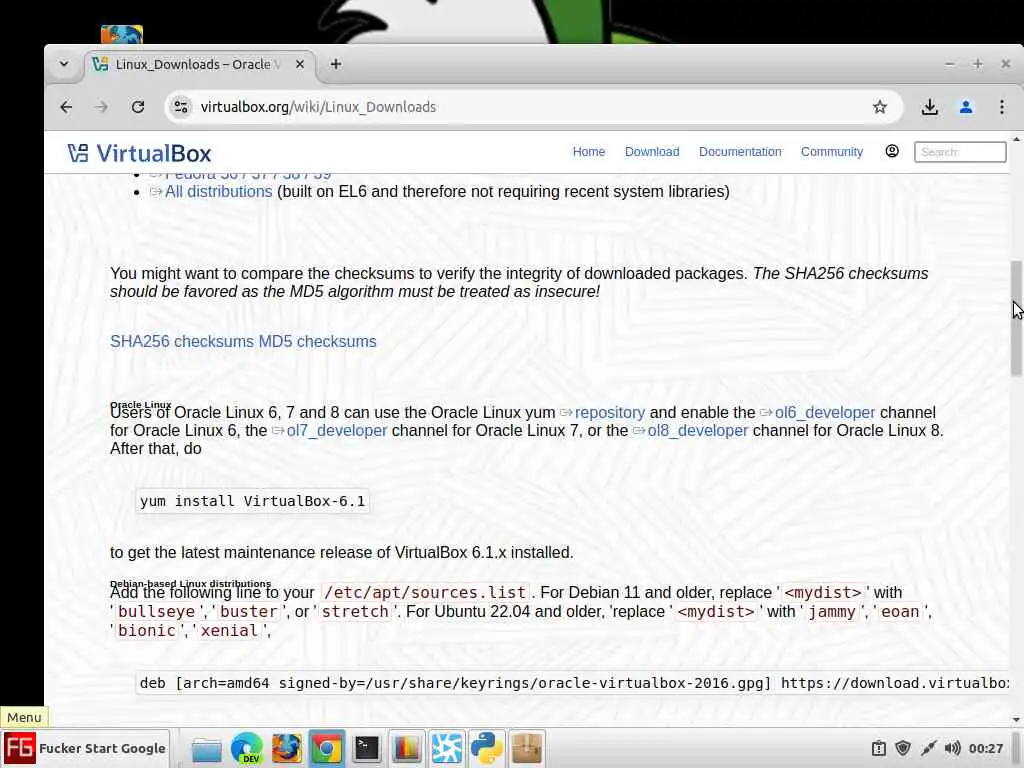Go back to the previous page
1024x768 pixels.
point(66,107)
